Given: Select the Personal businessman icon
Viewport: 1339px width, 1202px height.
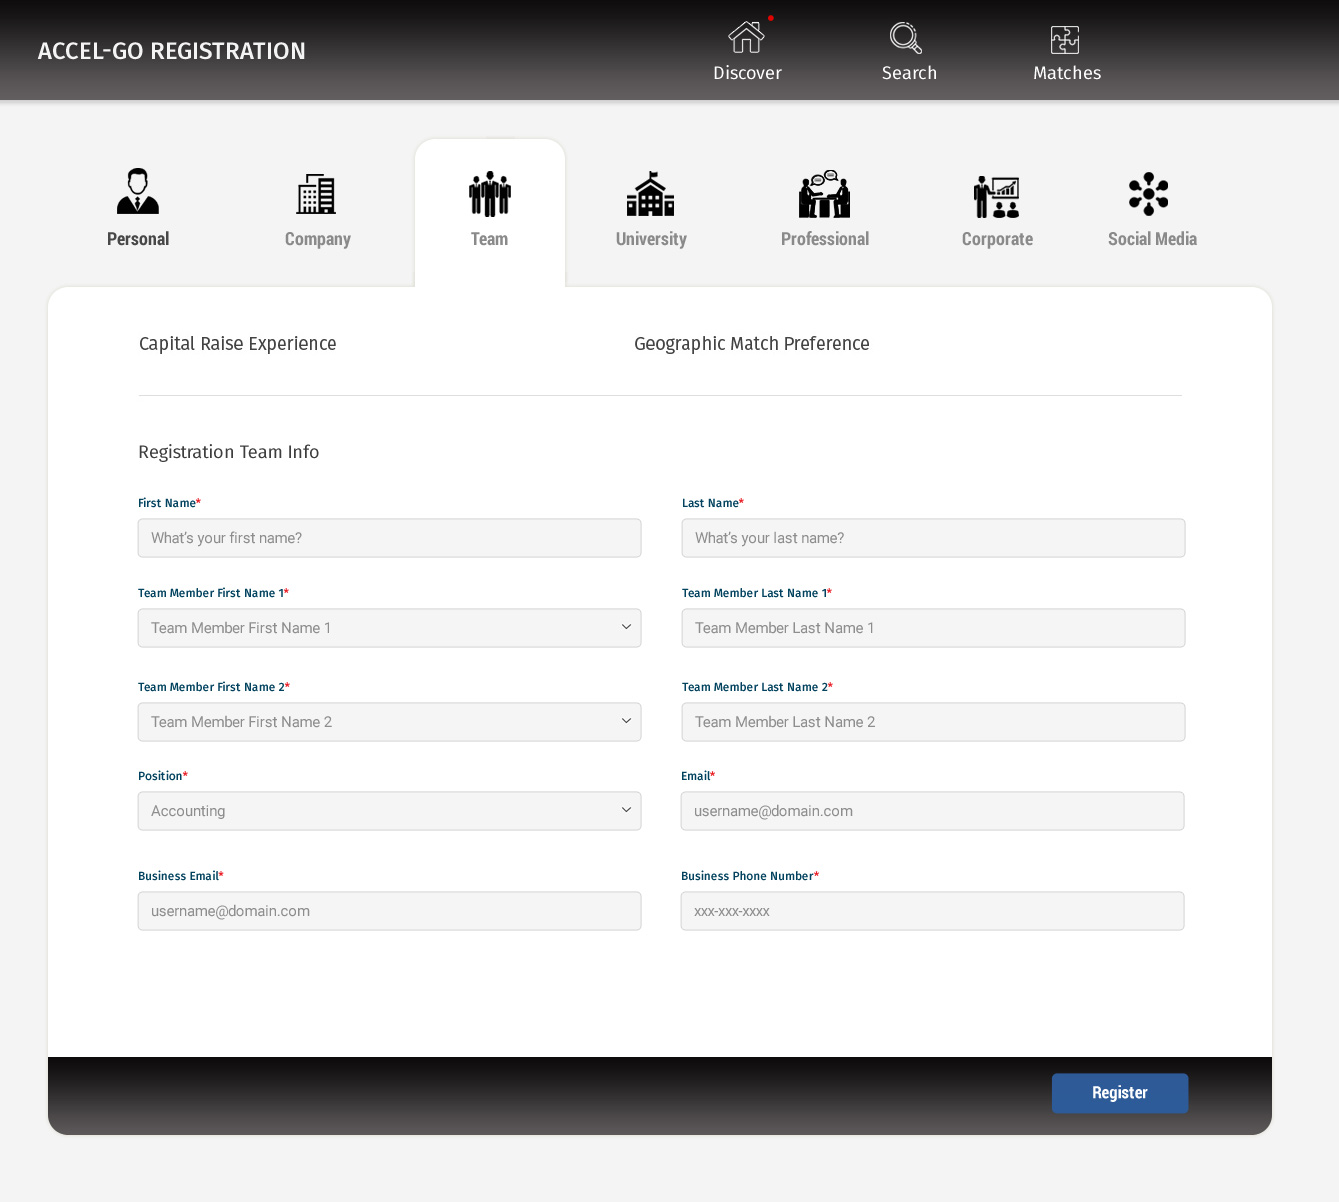Looking at the screenshot, I should point(138,192).
